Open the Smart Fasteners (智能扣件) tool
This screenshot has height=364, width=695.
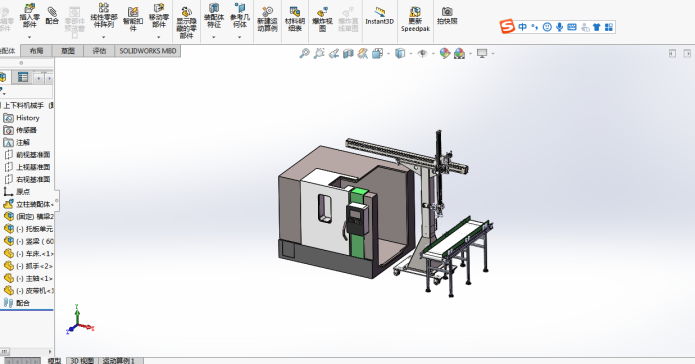tap(133, 19)
